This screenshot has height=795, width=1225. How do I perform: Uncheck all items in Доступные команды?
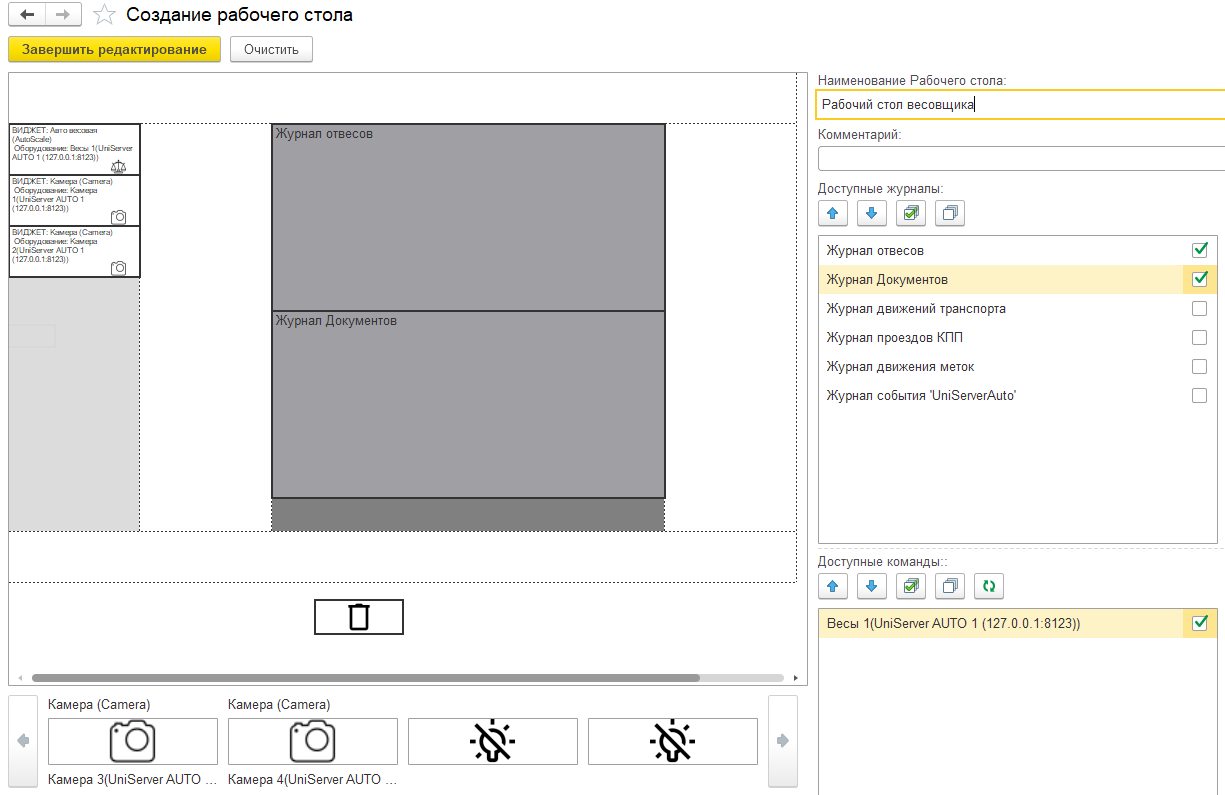pyautogui.click(x=950, y=587)
